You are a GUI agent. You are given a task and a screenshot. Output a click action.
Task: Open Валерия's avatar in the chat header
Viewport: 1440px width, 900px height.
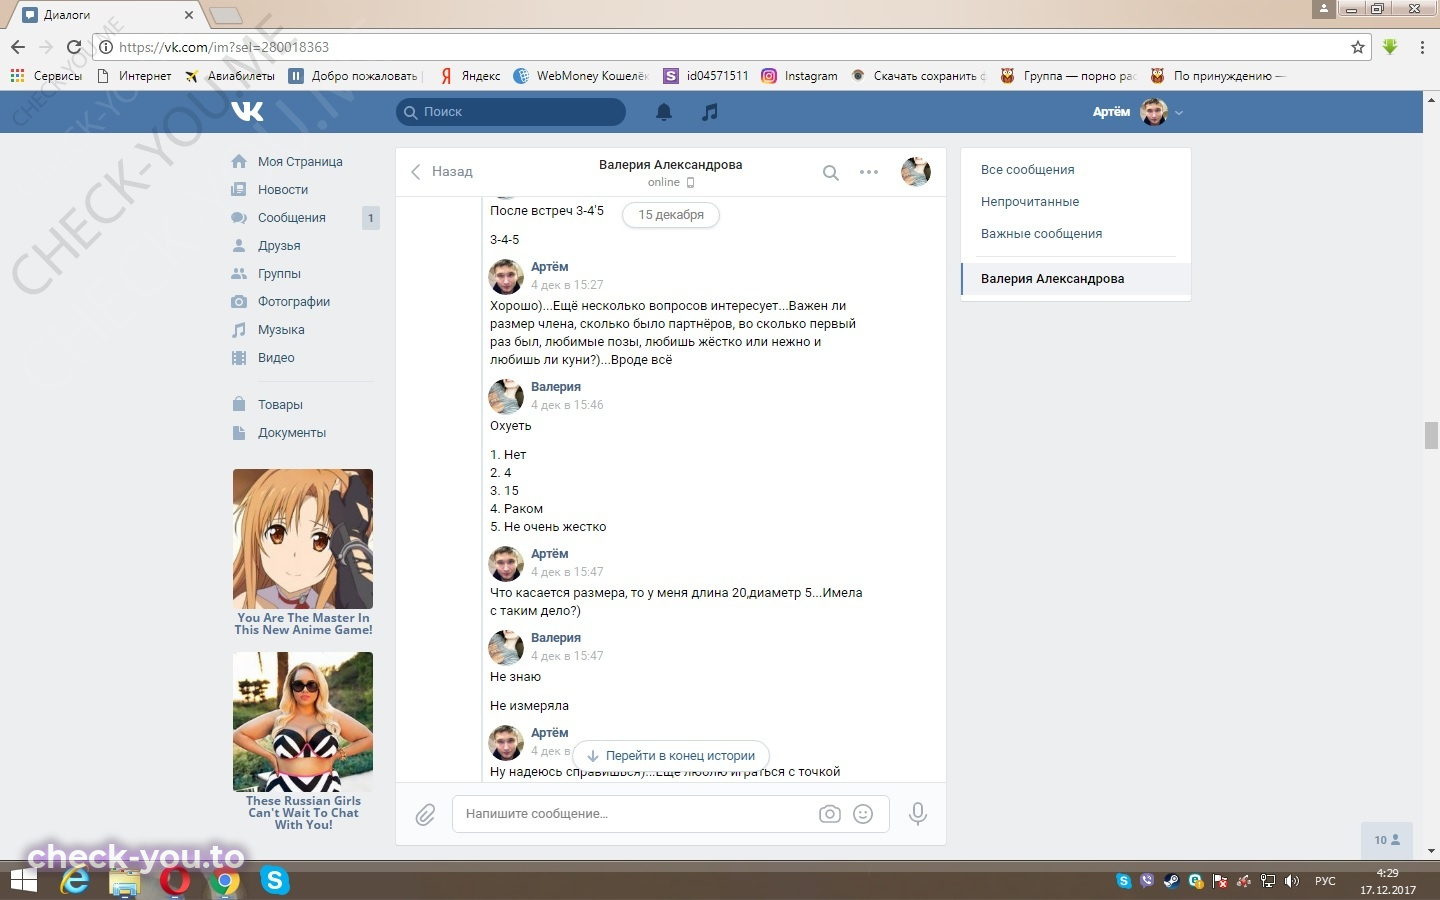pyautogui.click(x=916, y=172)
